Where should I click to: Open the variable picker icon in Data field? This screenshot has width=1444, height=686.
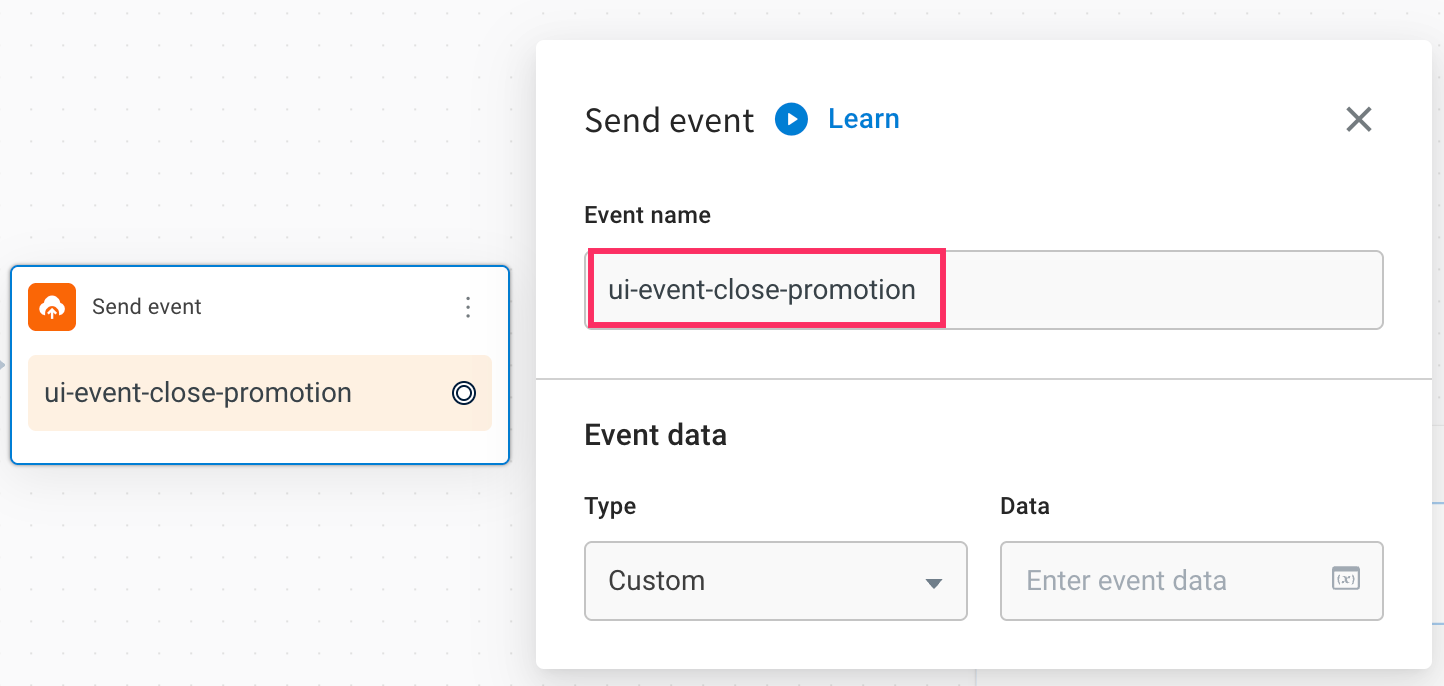click(1346, 578)
